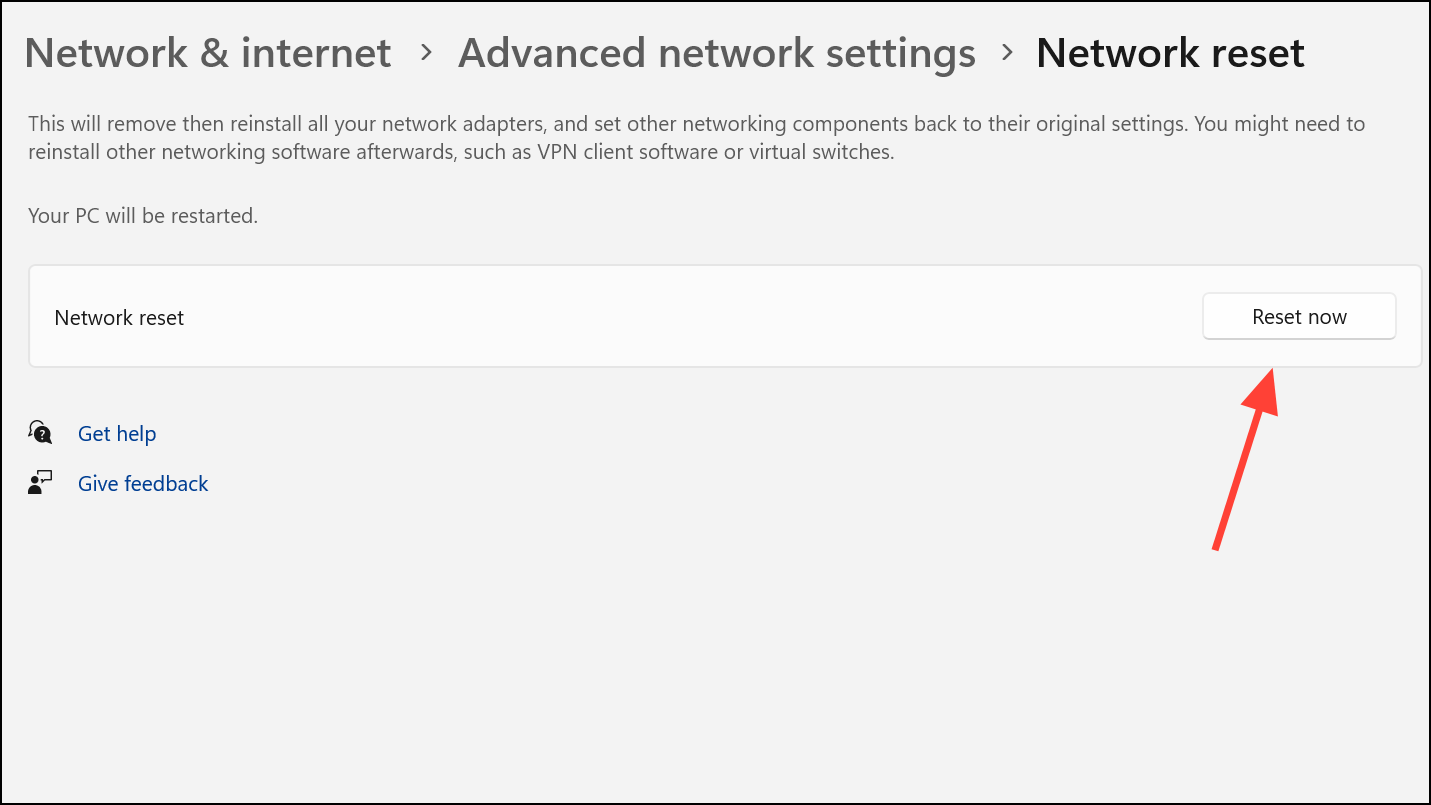Open the Get help link
Screen dimensions: 1431x805
tap(117, 434)
